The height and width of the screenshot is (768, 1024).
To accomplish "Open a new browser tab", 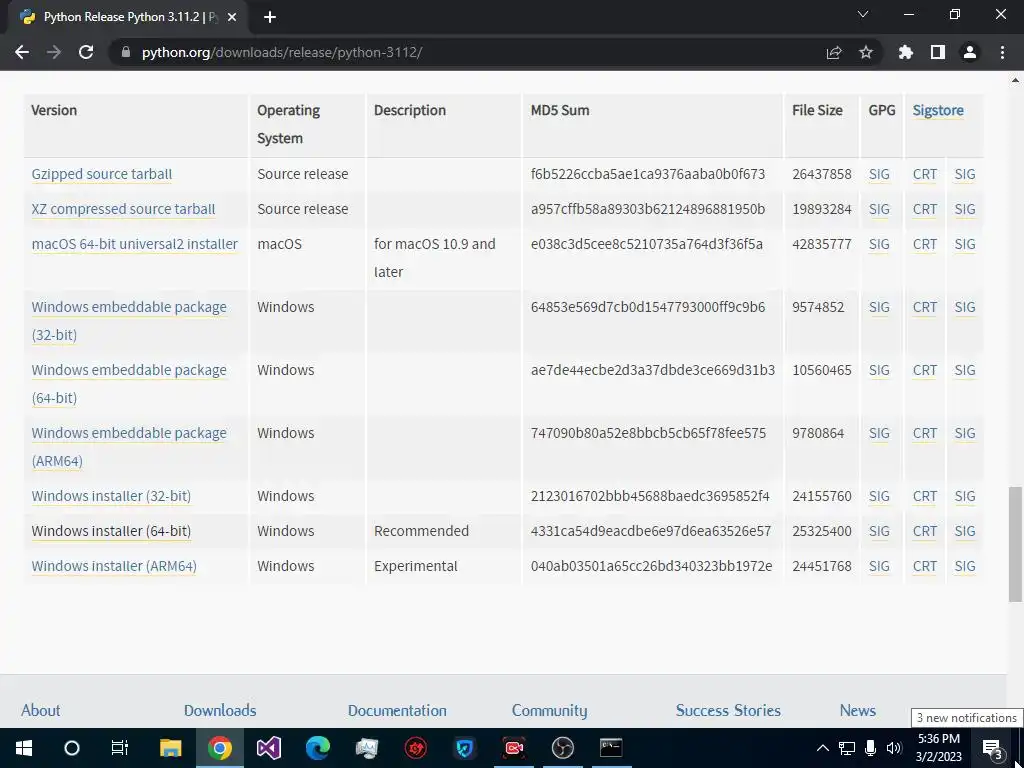I will tap(270, 18).
